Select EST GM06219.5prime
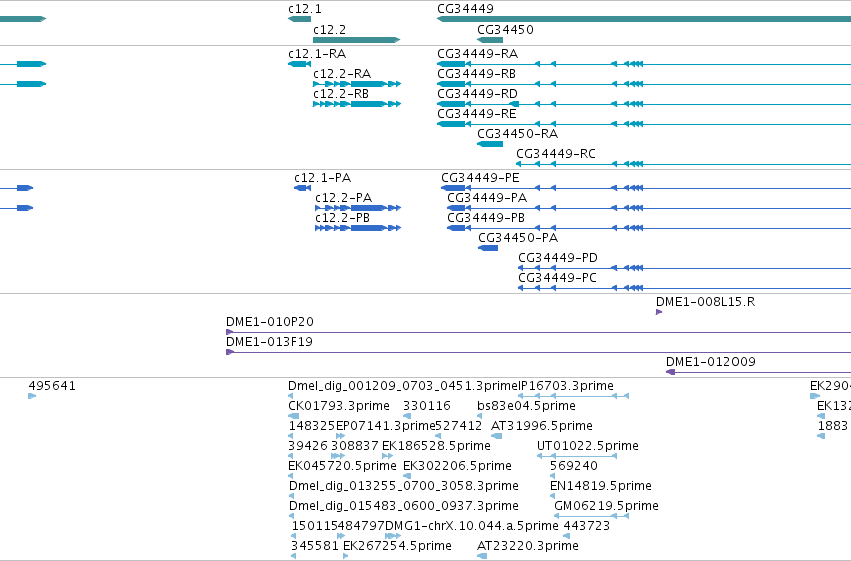851x561 pixels. (607, 507)
